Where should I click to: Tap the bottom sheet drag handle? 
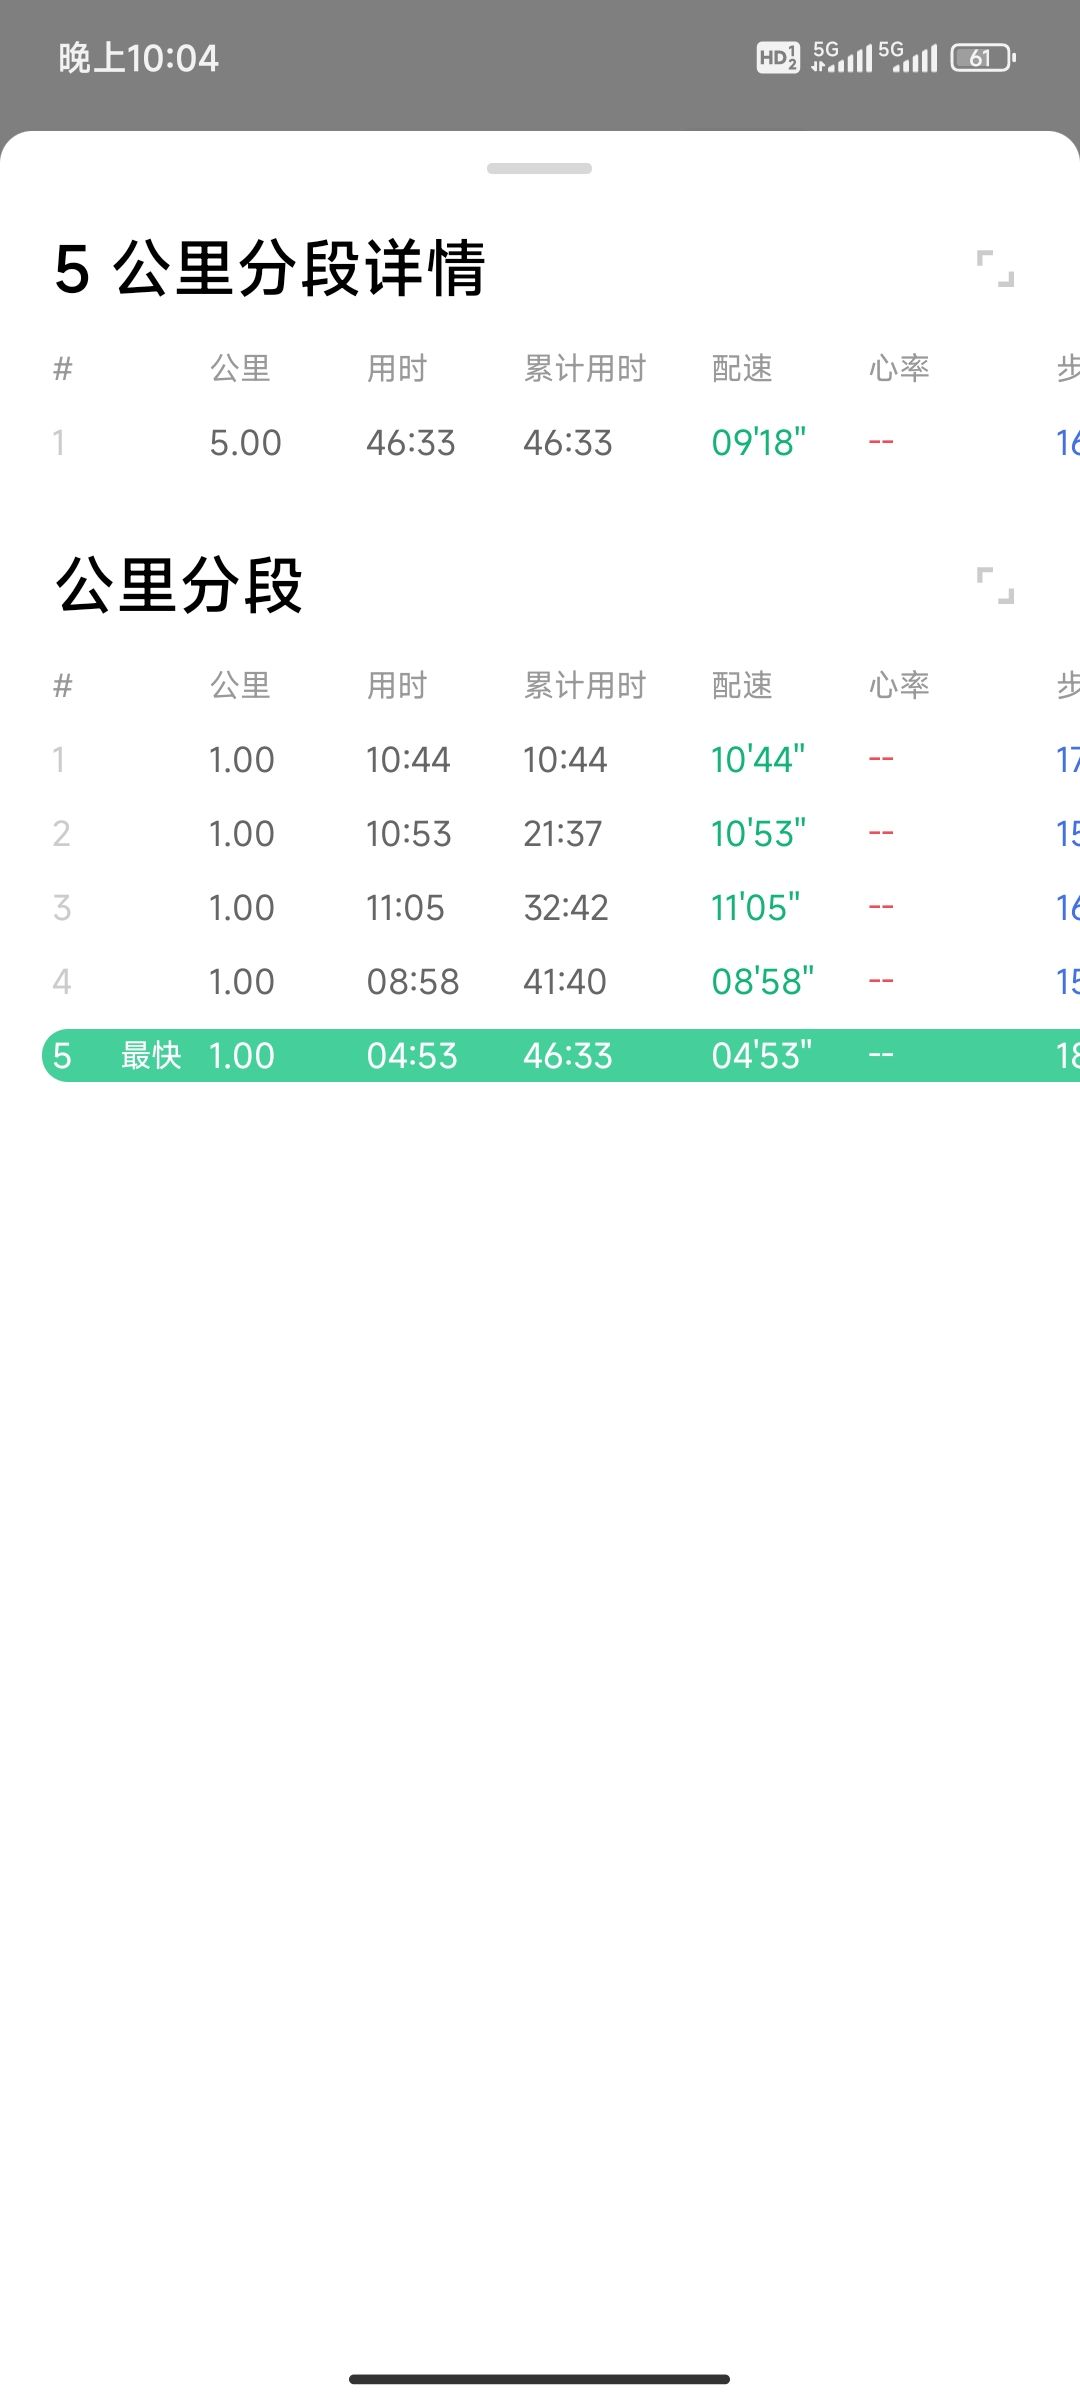pyautogui.click(x=539, y=168)
